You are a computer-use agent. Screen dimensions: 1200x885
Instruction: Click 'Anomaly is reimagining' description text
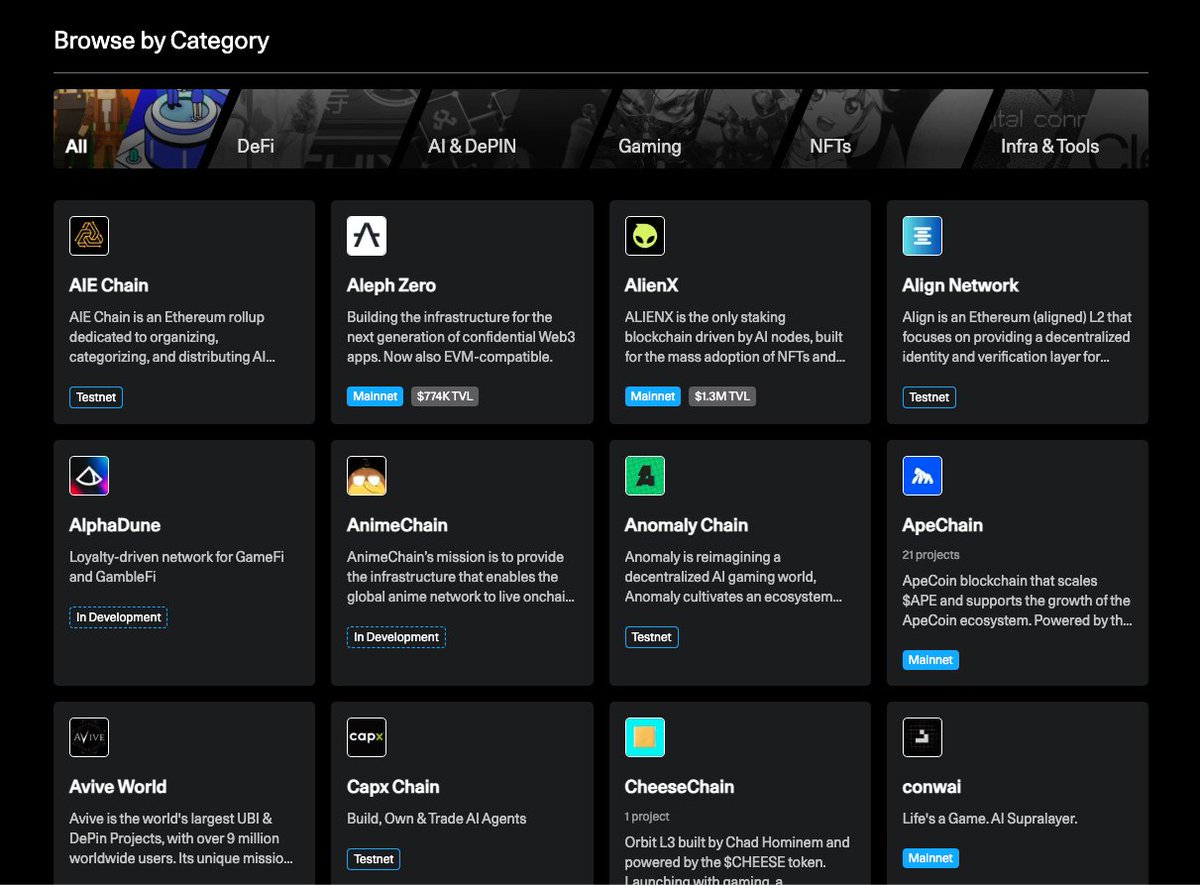point(733,577)
